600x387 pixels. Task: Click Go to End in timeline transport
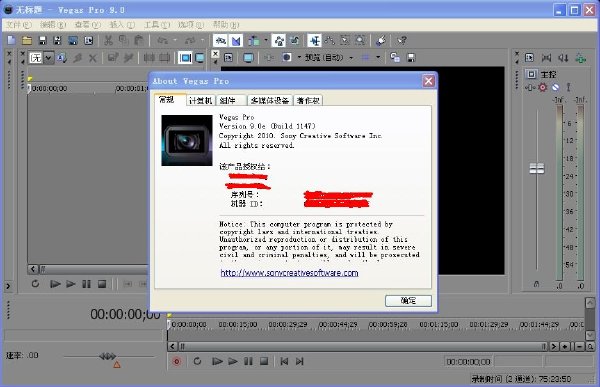pyautogui.click(x=300, y=361)
